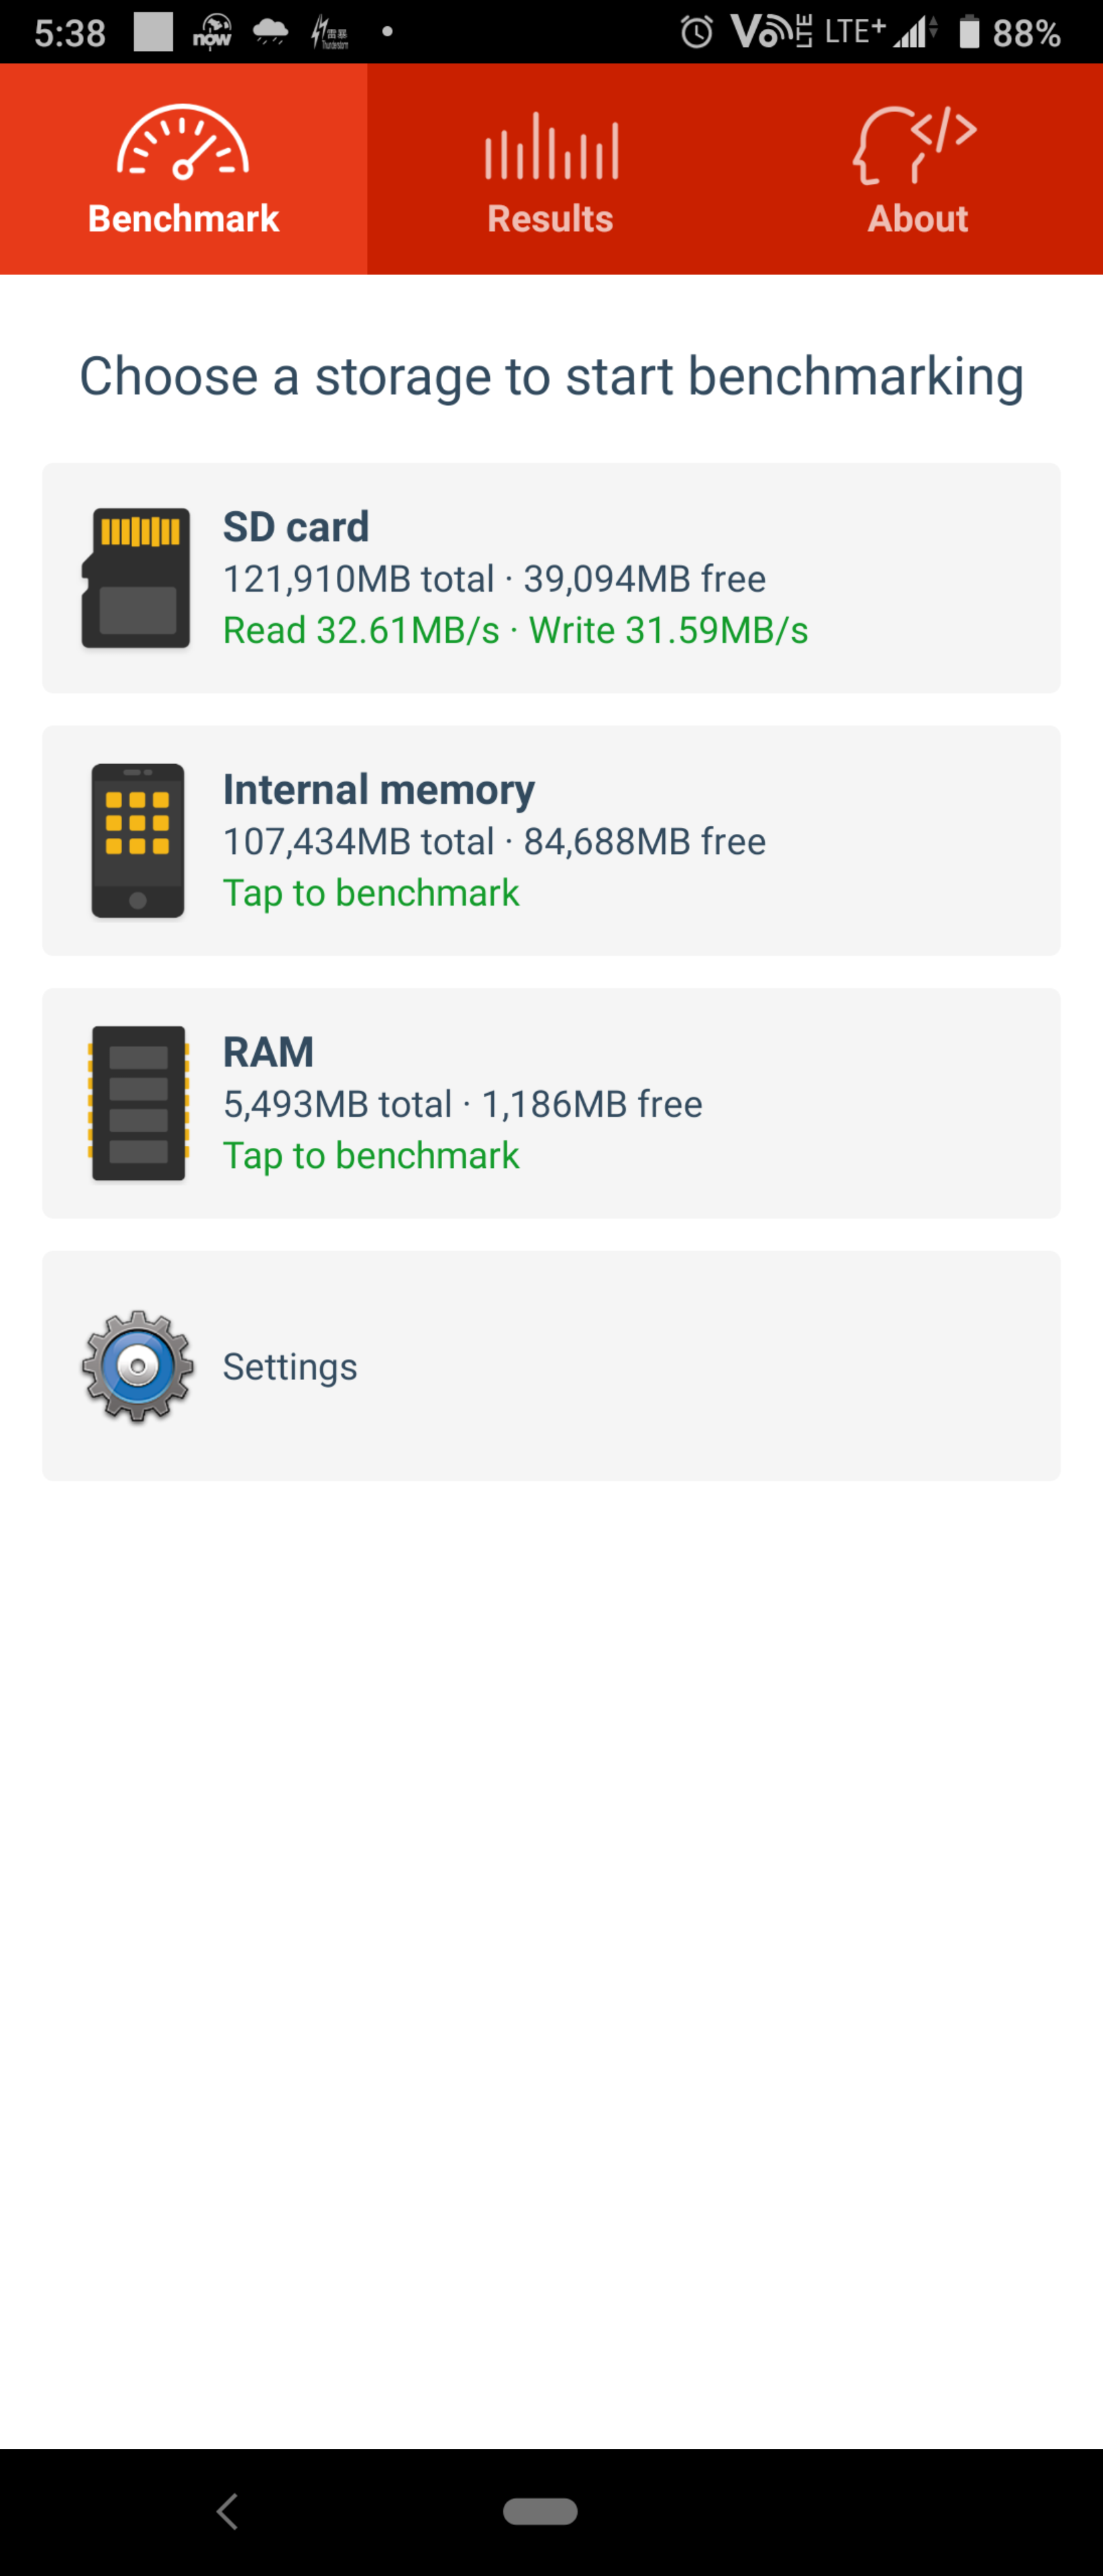Tap SD card read/write speed result
This screenshot has height=2576, width=1103.
tap(516, 630)
